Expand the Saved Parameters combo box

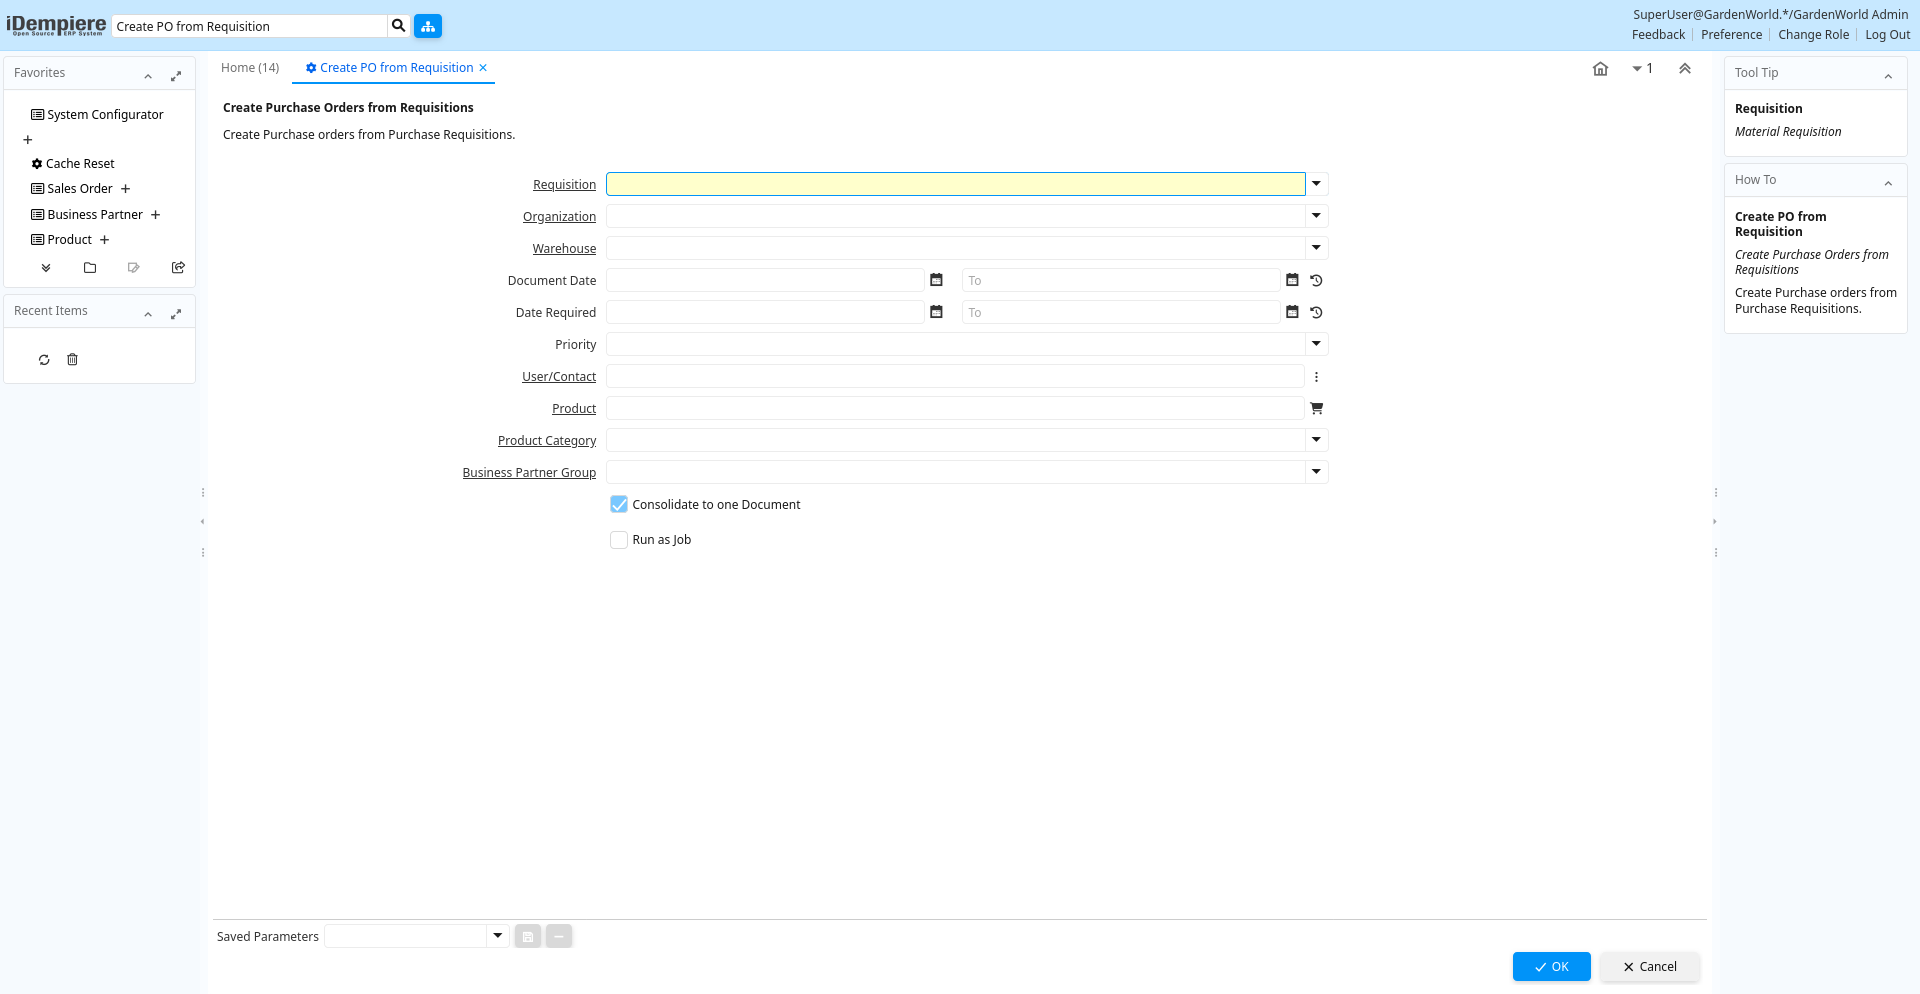pos(497,936)
